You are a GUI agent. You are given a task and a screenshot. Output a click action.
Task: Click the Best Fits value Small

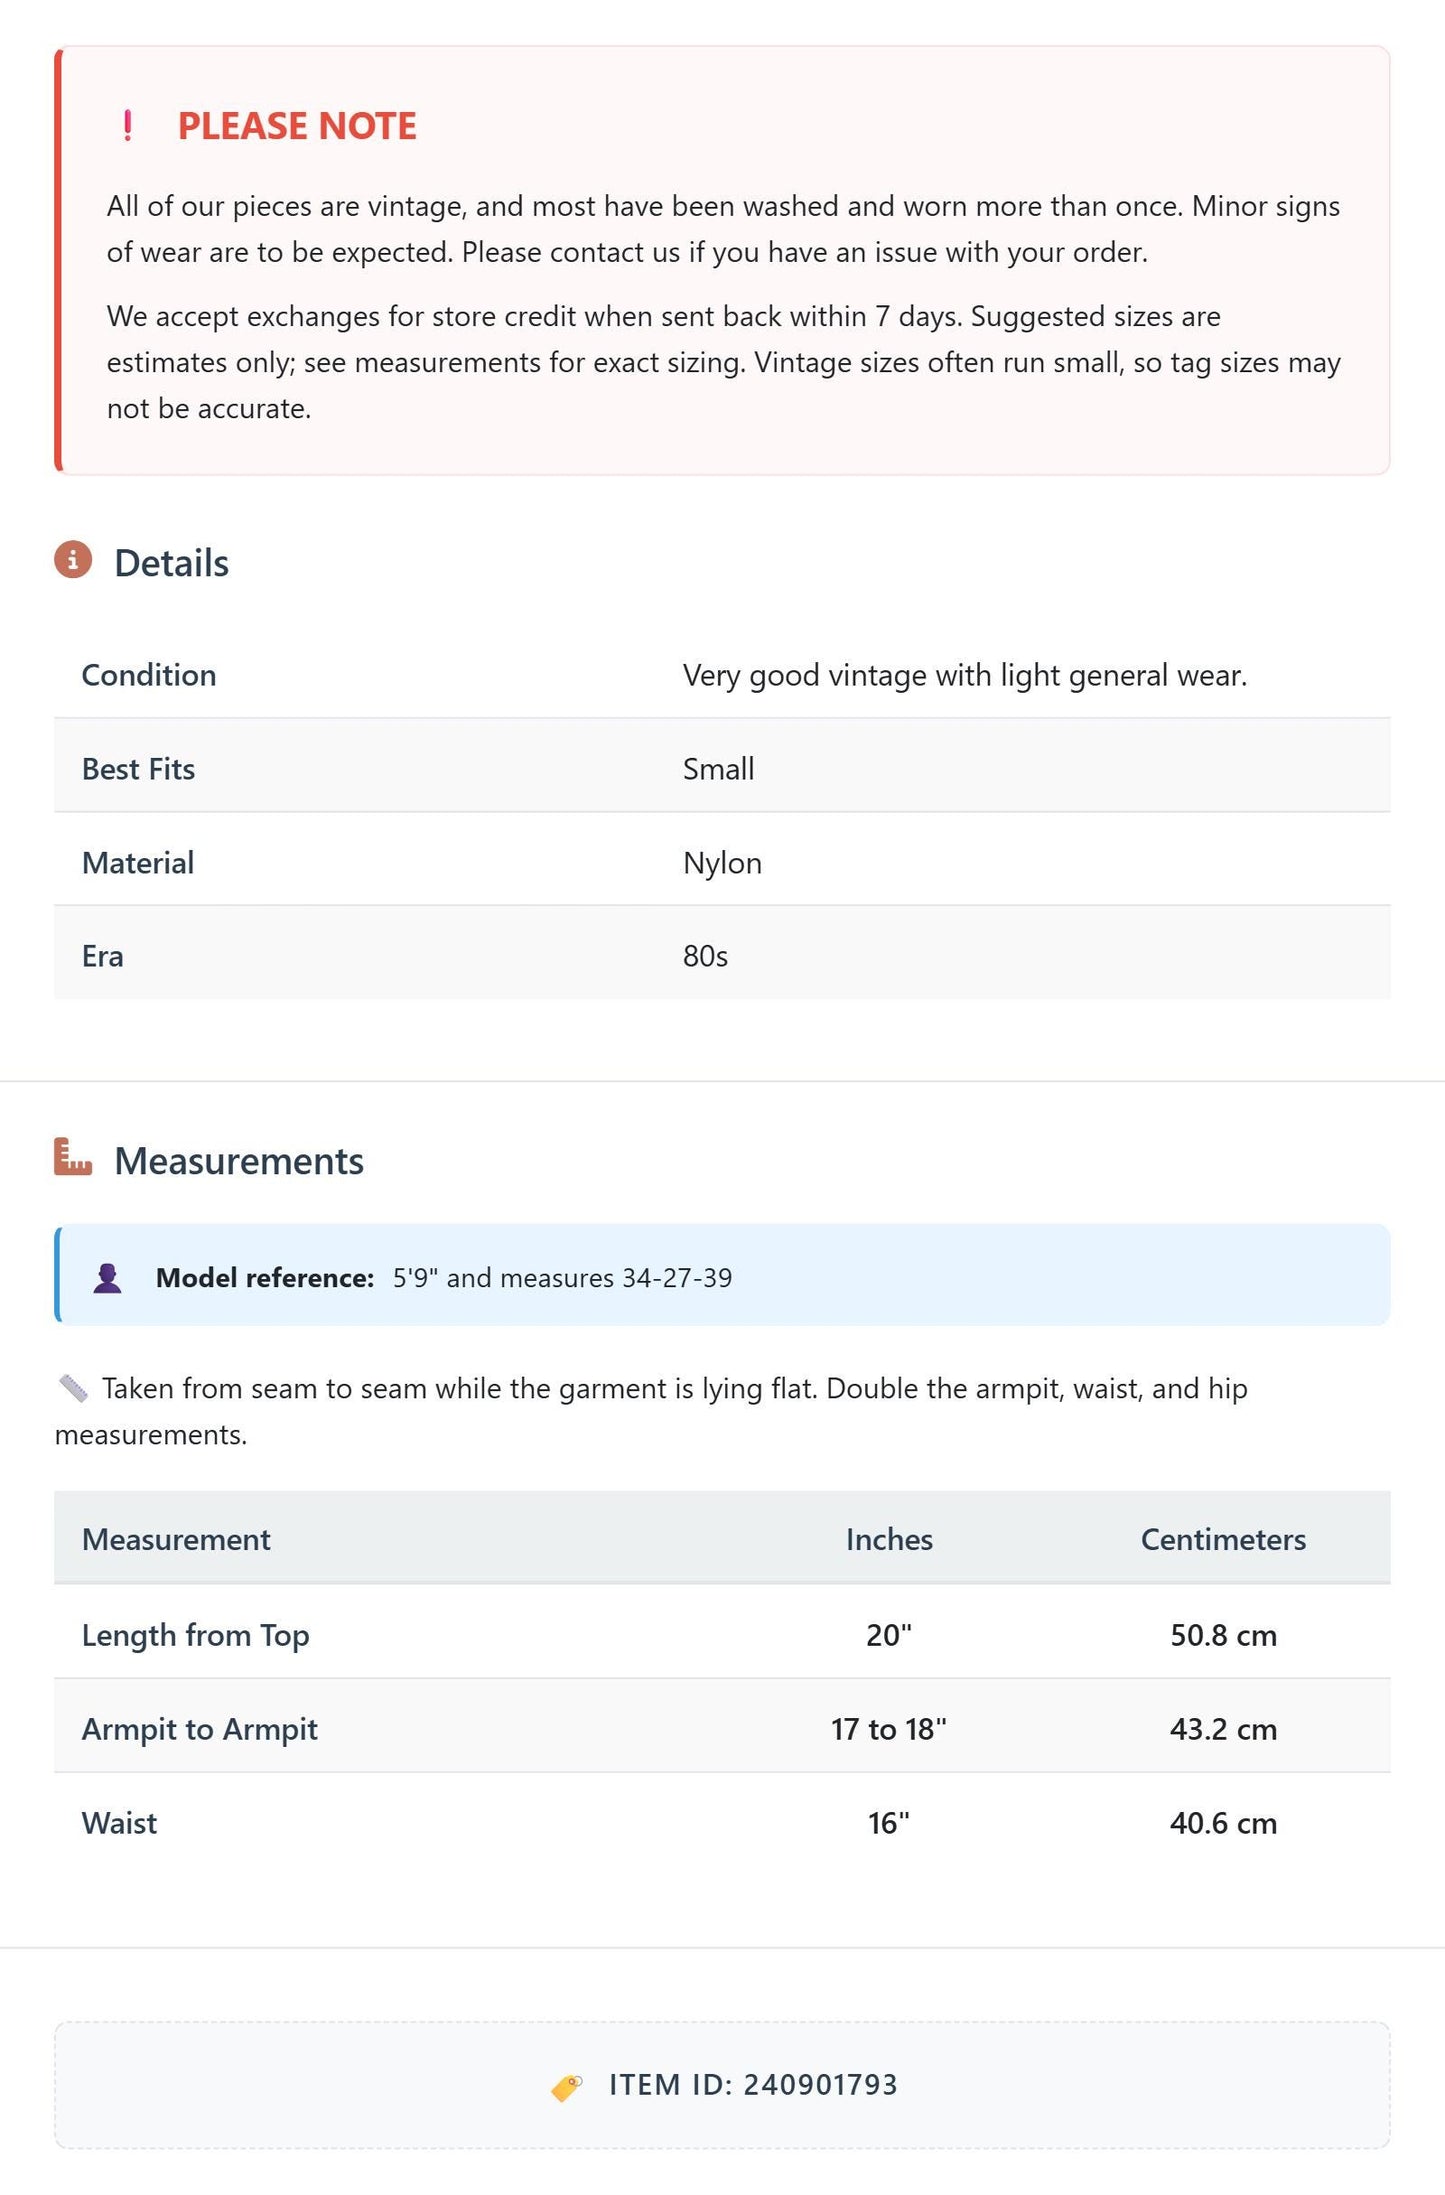click(x=718, y=769)
